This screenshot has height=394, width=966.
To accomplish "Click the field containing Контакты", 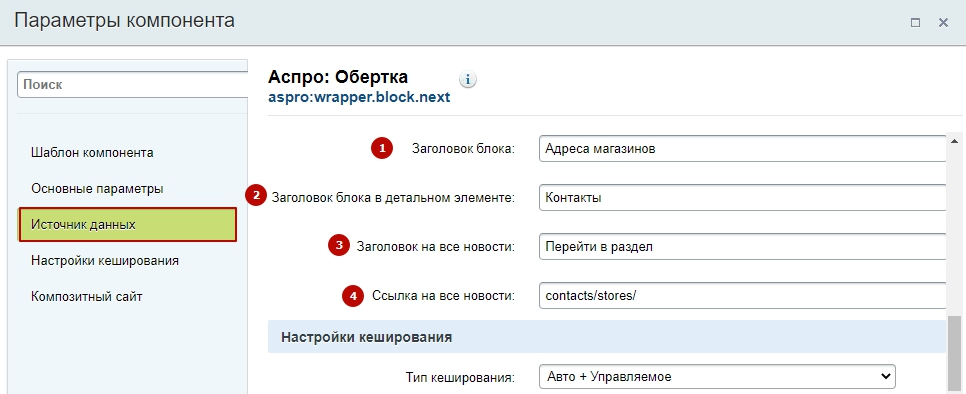I will 742,198.
